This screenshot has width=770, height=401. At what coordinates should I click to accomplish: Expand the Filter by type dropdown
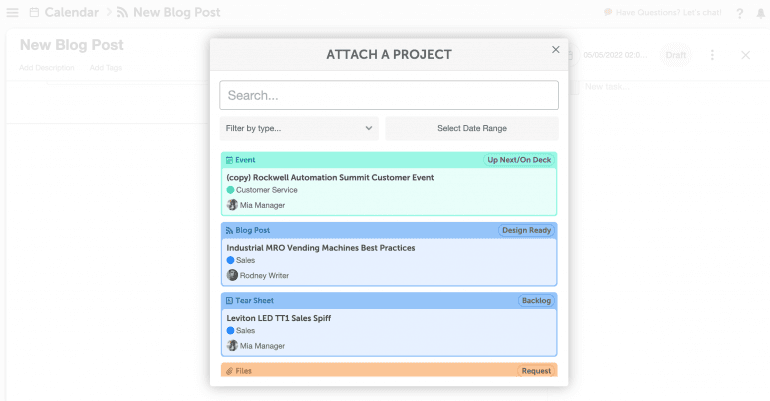[299, 128]
